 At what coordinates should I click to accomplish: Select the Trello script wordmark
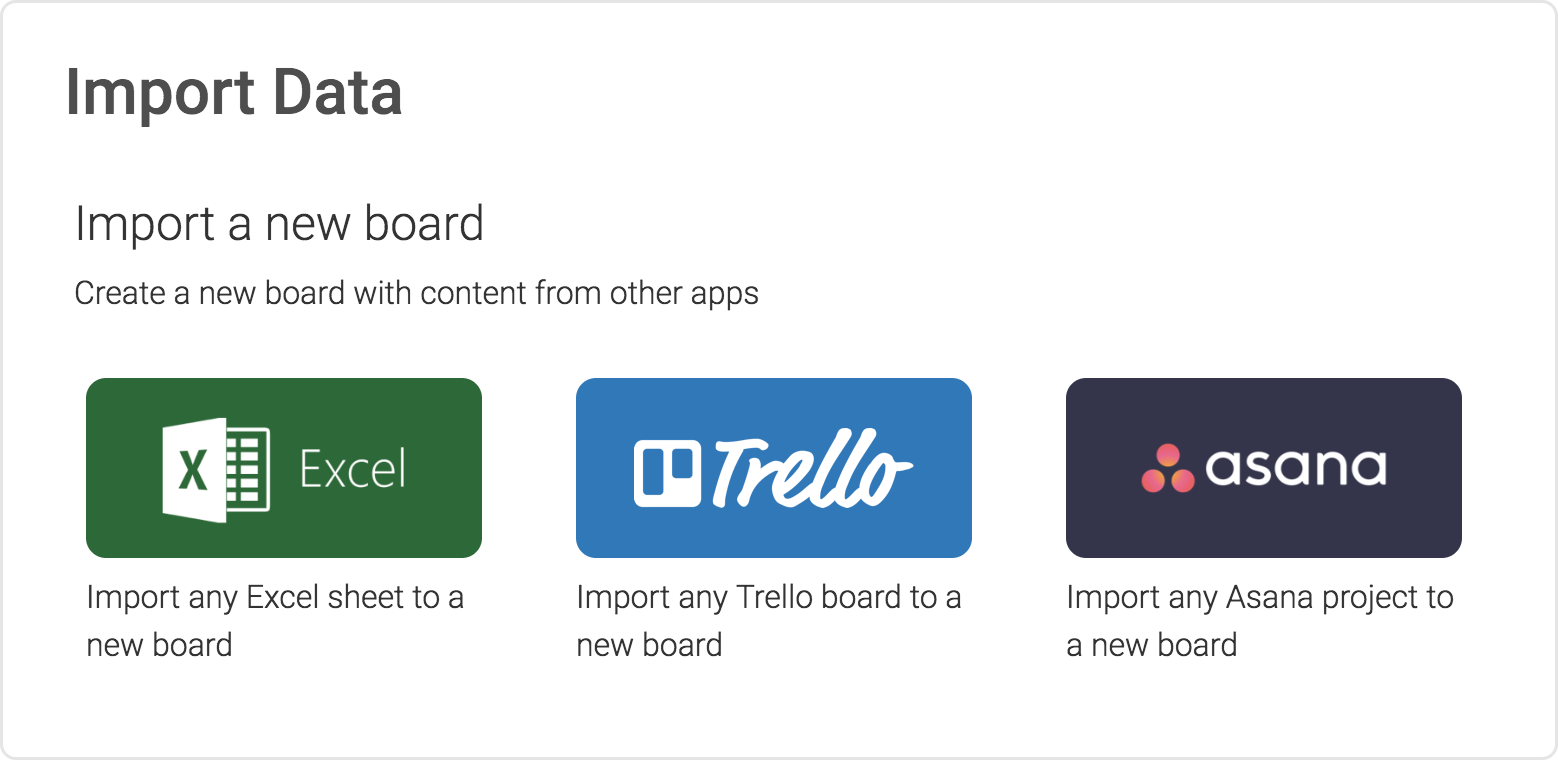coord(813,469)
